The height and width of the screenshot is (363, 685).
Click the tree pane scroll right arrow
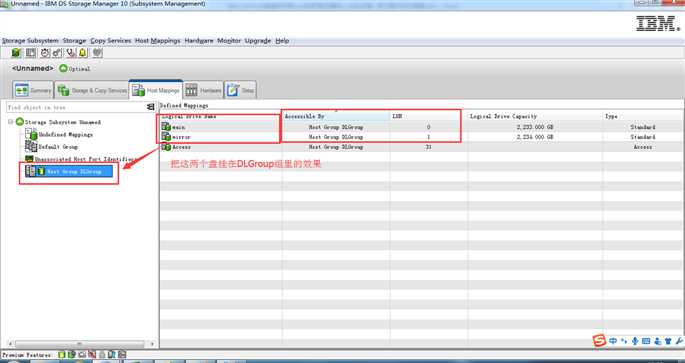point(152,344)
